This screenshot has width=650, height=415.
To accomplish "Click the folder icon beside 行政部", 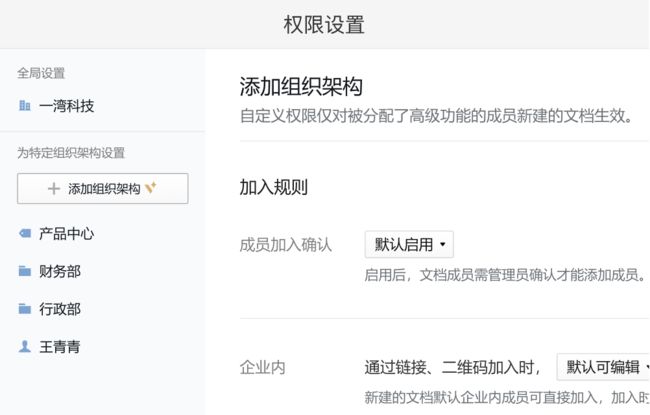I will coord(25,309).
